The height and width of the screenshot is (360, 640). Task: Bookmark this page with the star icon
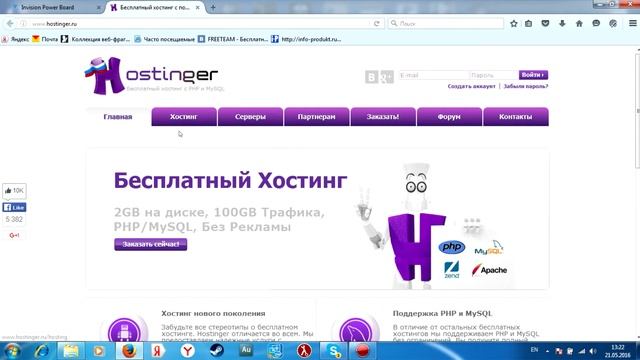point(514,24)
